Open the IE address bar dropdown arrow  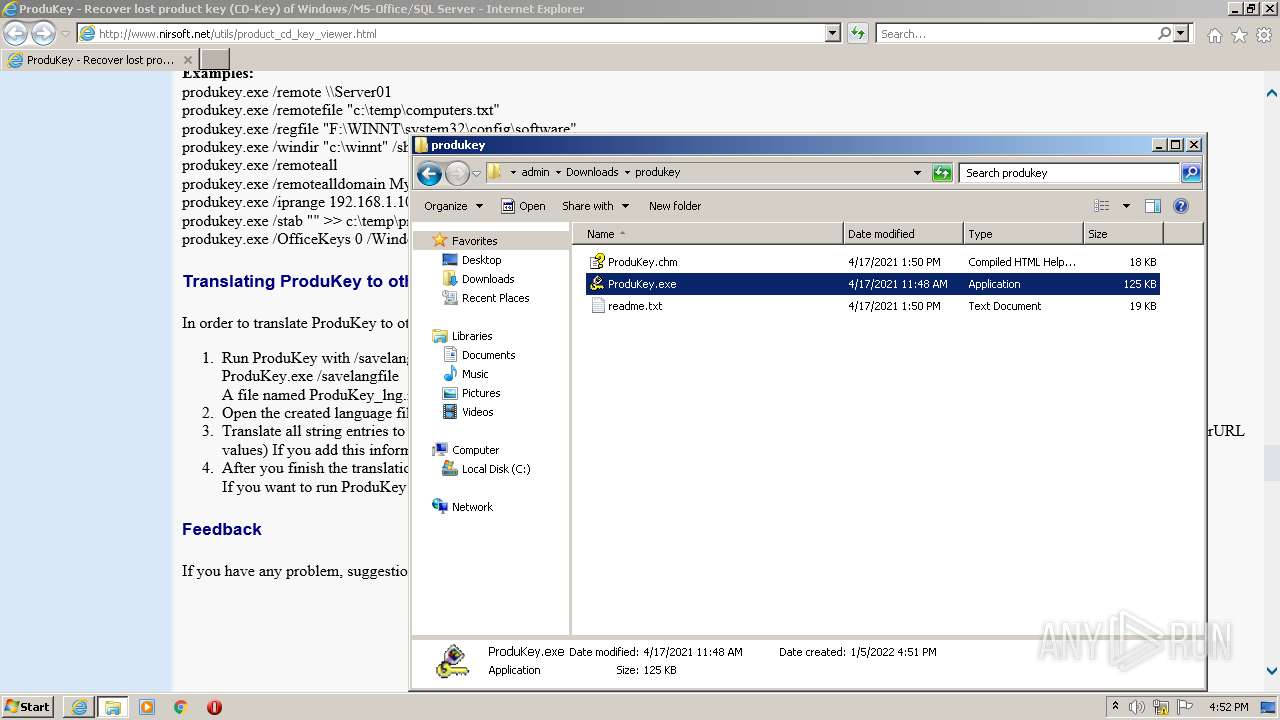coord(832,34)
